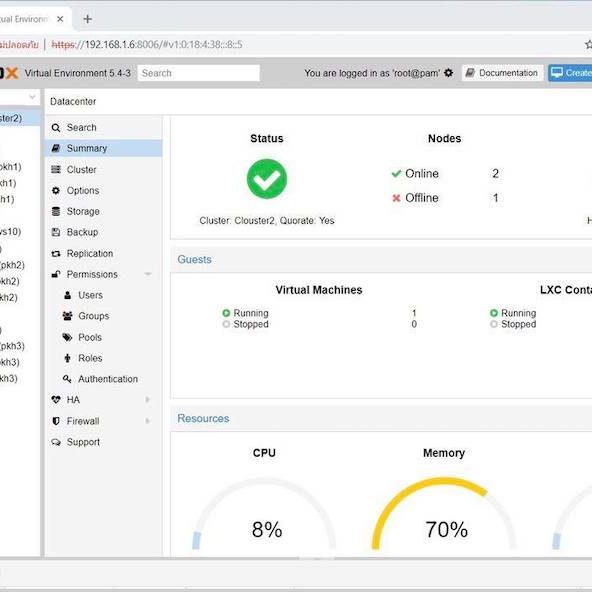Click the Authentication key icon

[68, 379]
